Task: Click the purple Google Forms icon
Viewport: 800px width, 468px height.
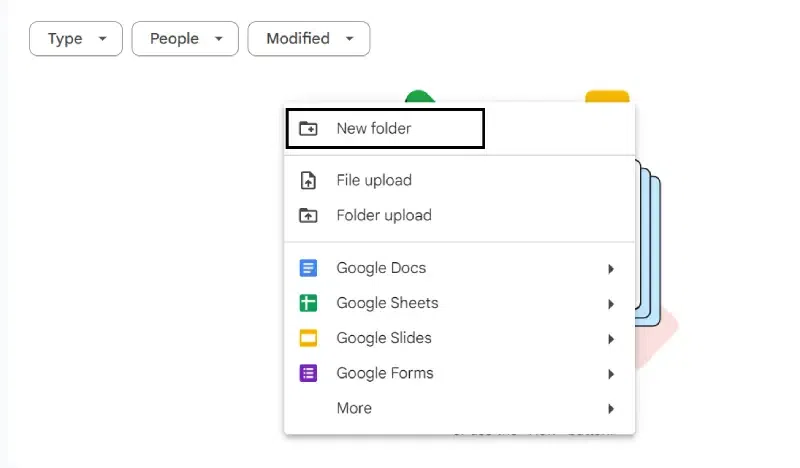Action: pyautogui.click(x=308, y=373)
